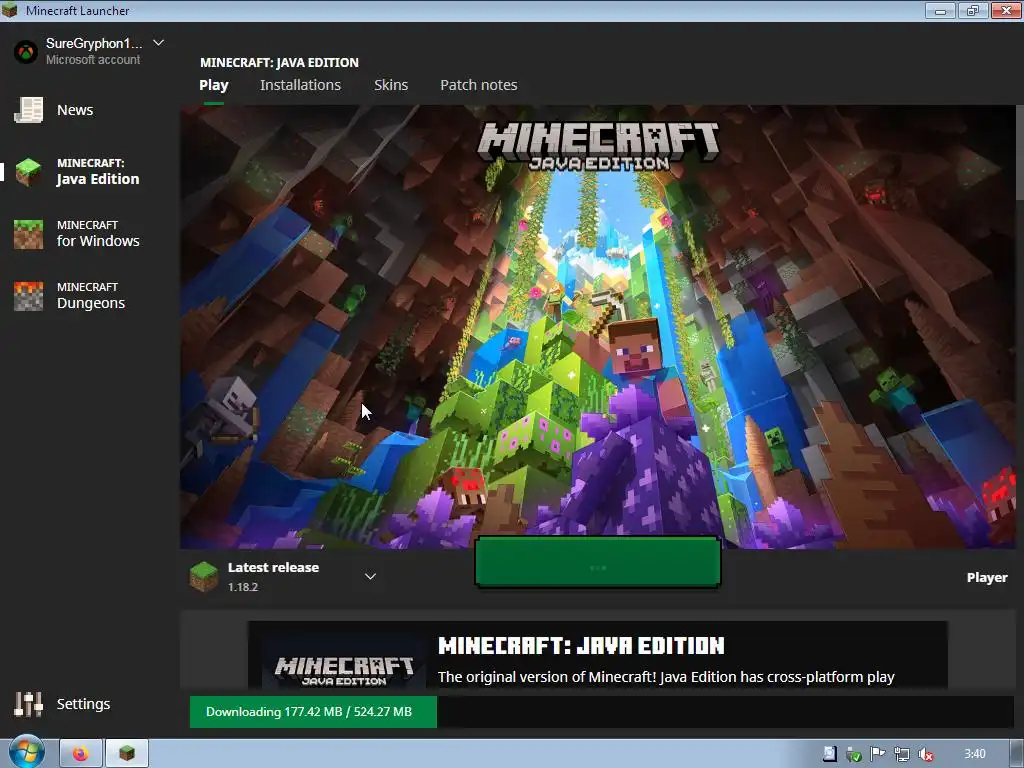1024x768 pixels.
Task: Open the Windows Start orb
Action: (x=26, y=753)
